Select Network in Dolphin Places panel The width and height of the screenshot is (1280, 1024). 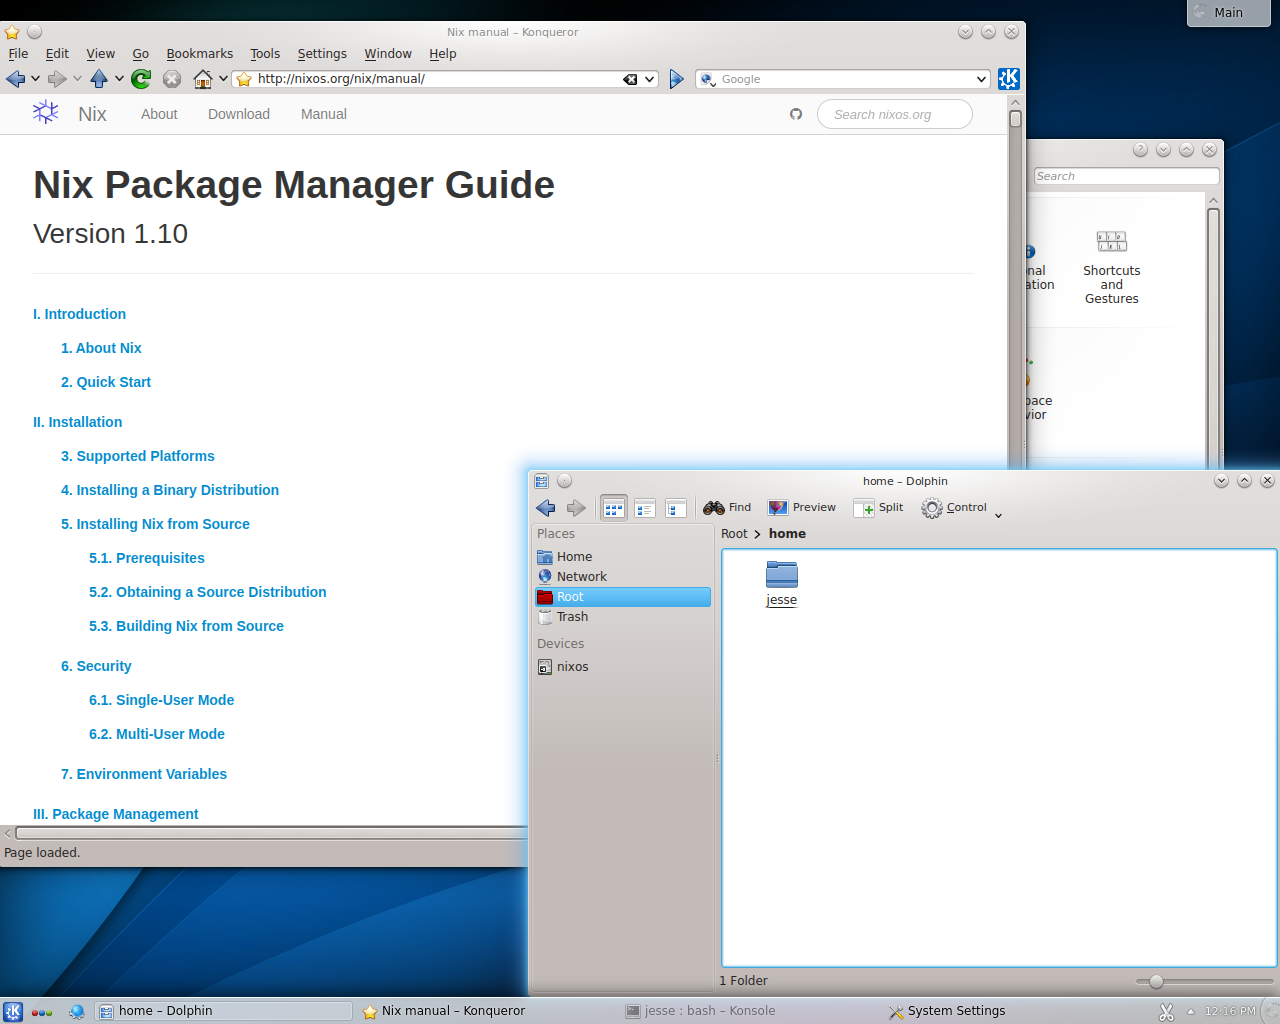(622, 577)
